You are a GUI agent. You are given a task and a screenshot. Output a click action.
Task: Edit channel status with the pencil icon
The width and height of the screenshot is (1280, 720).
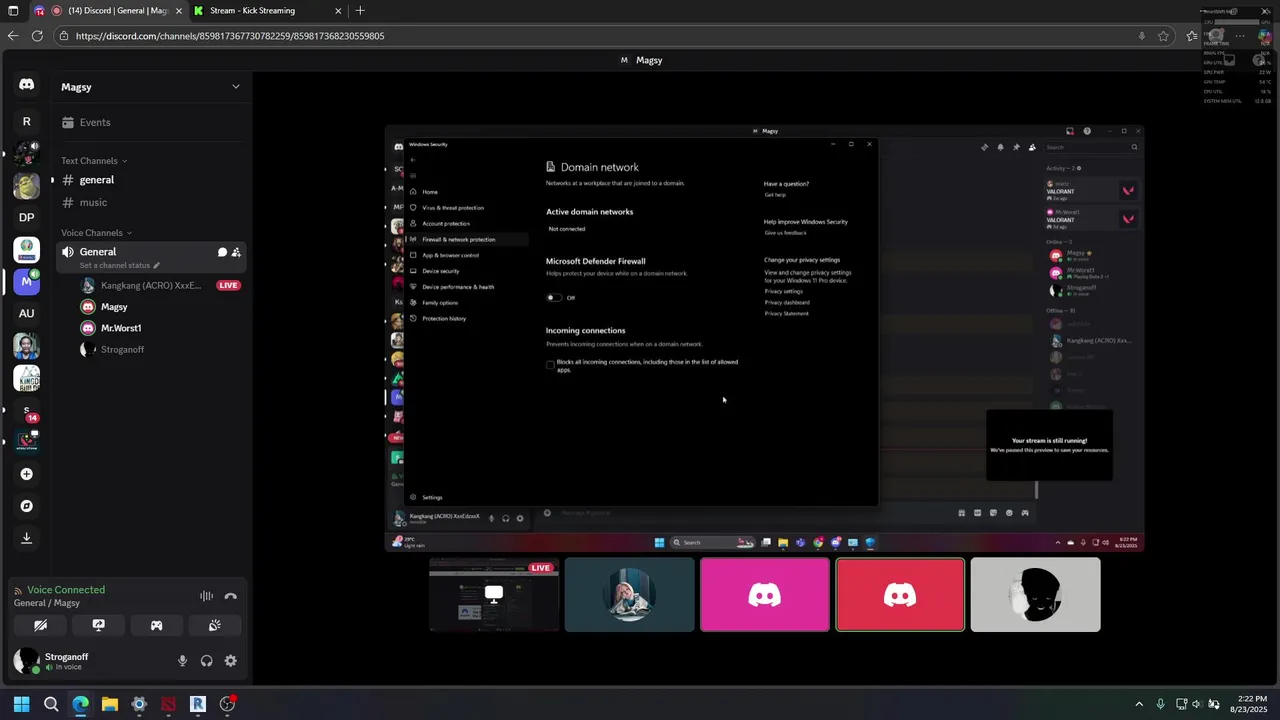pos(156,266)
